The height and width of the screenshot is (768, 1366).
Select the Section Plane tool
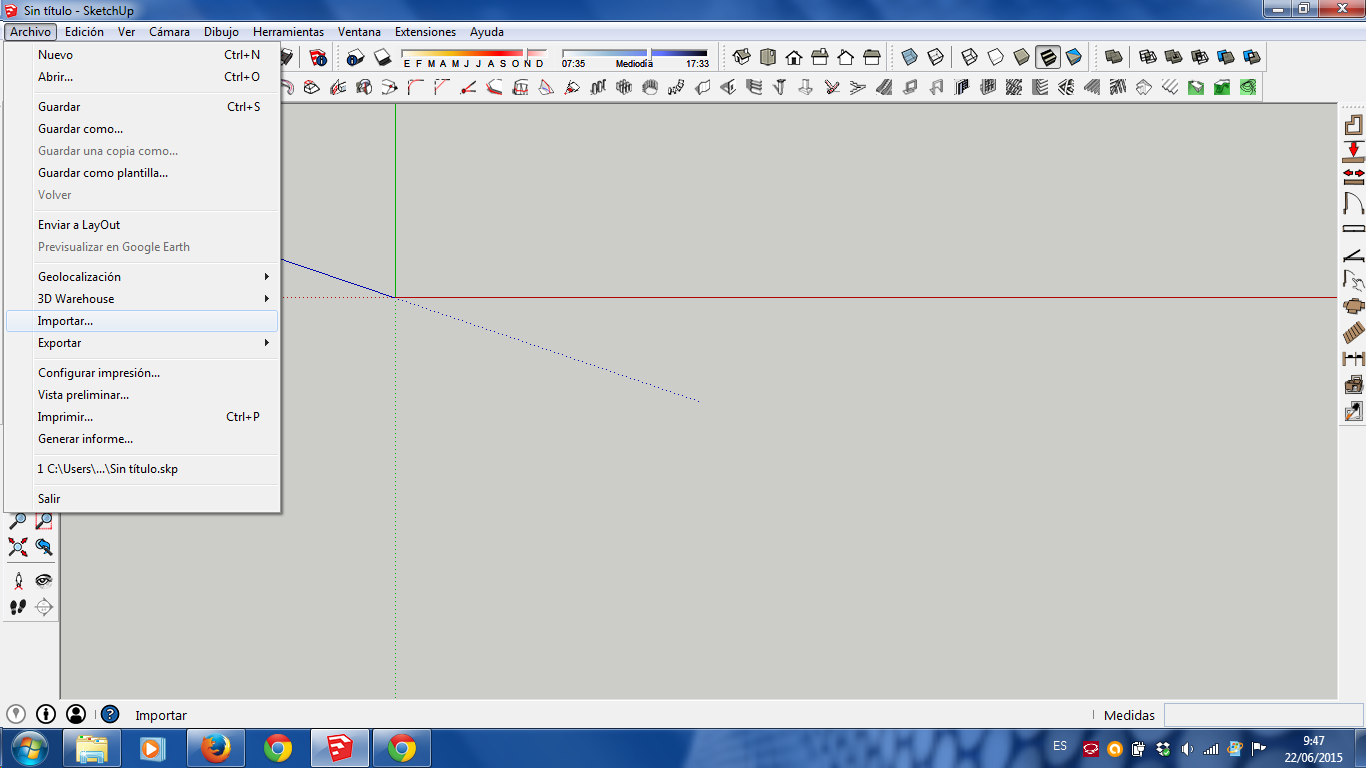[44, 606]
